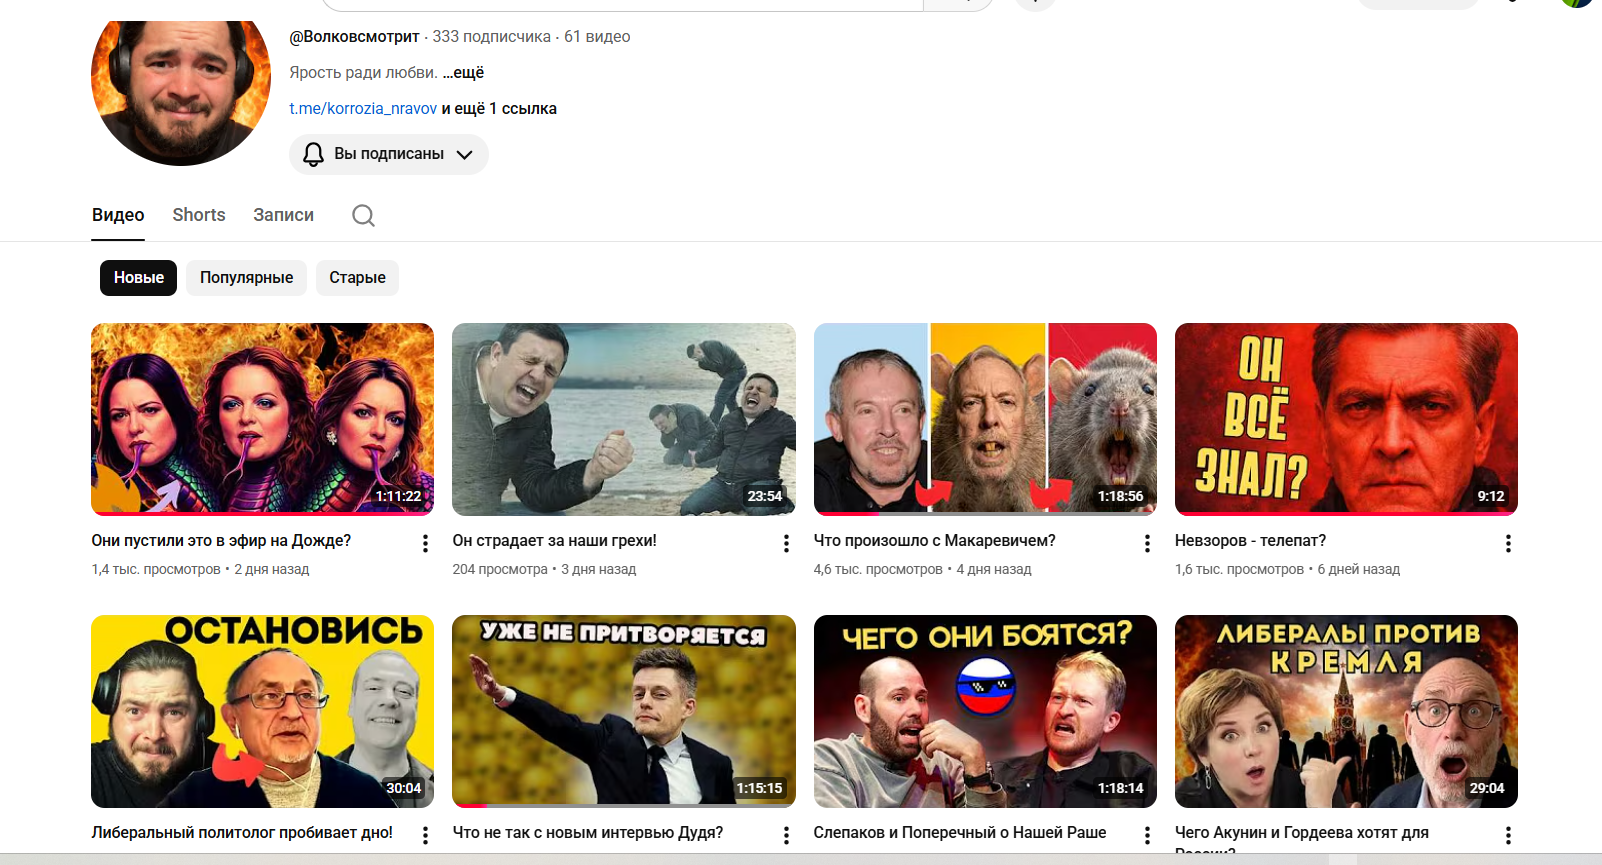Expand the 'Вы подписаны' subscription dropdown
Image resolution: width=1602 pixels, height=865 pixels.
tap(389, 154)
